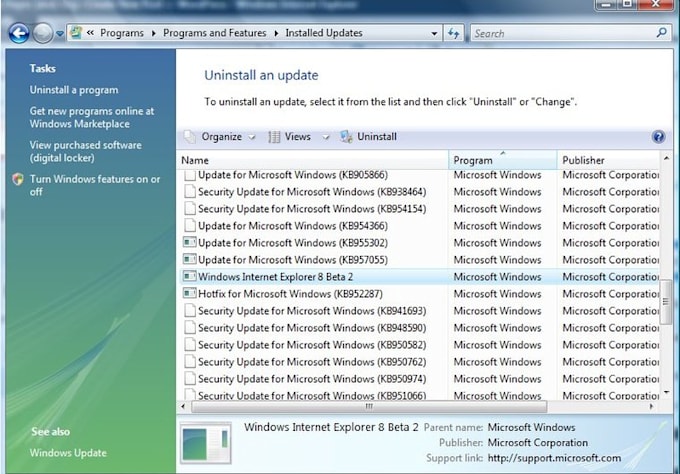Select Security Update for Microsoft Windows (KB938464)
This screenshot has width=680, height=474.
click(x=312, y=192)
